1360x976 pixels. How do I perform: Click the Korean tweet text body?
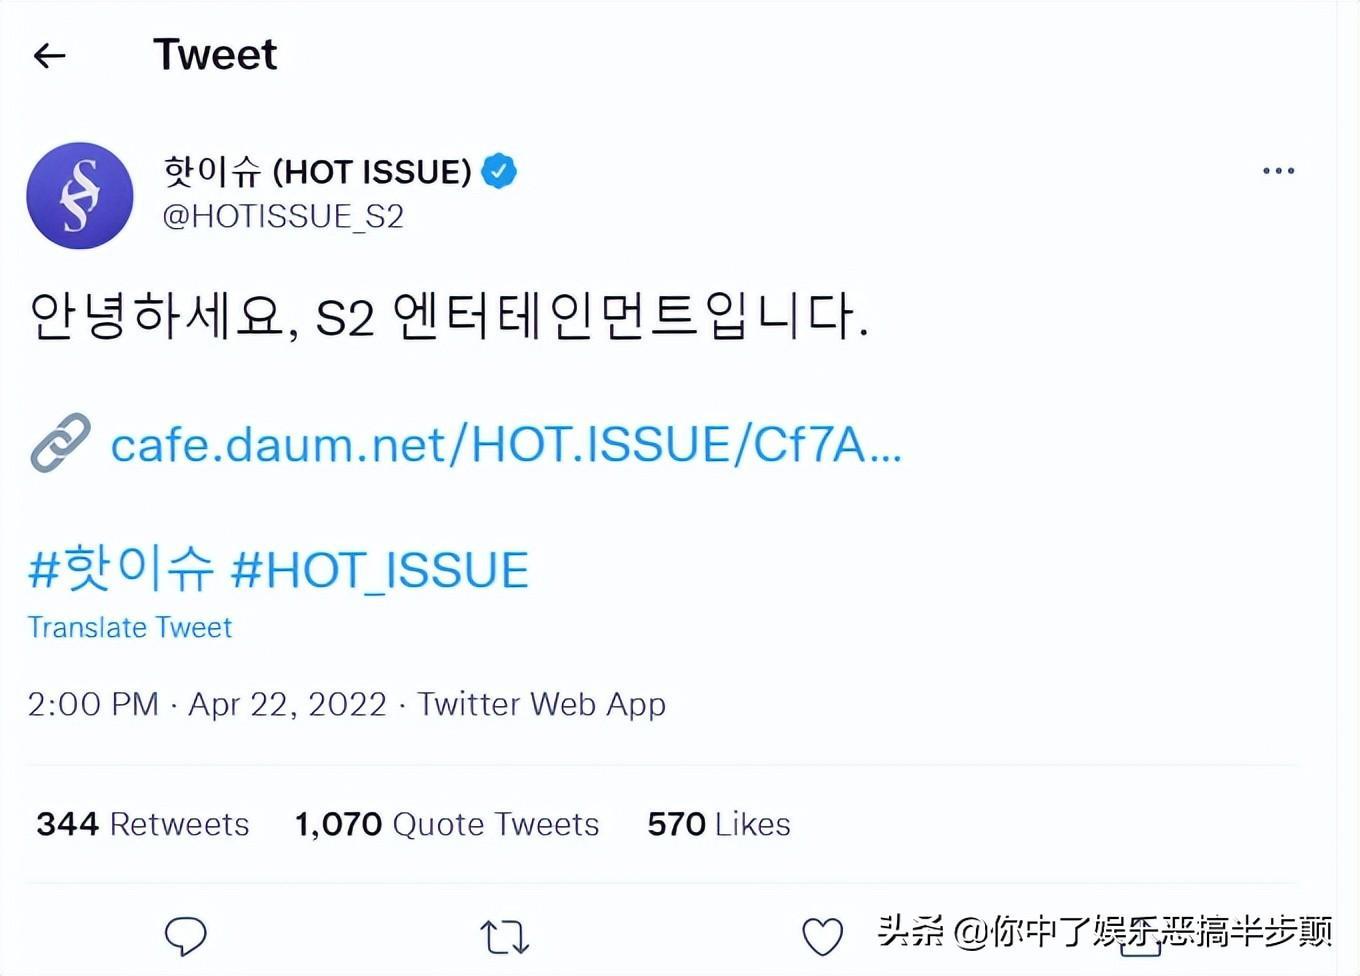449,316
